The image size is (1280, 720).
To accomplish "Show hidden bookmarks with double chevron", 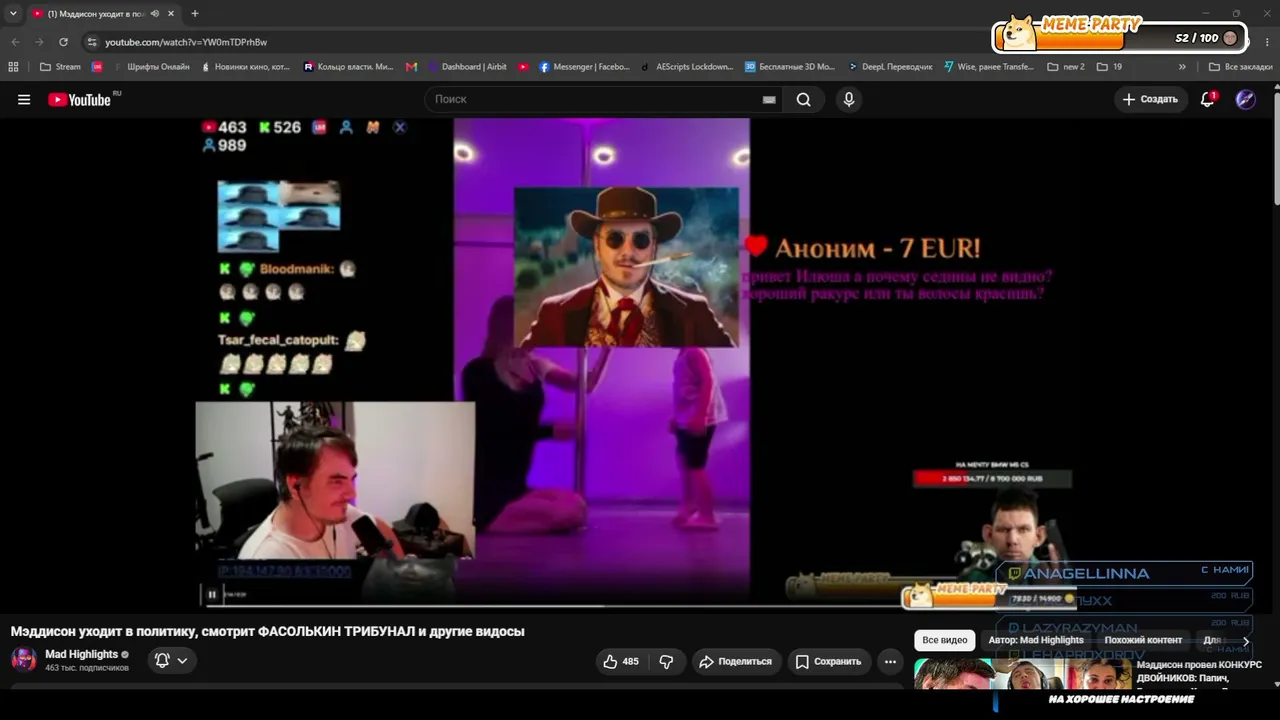I will (x=1182, y=67).
